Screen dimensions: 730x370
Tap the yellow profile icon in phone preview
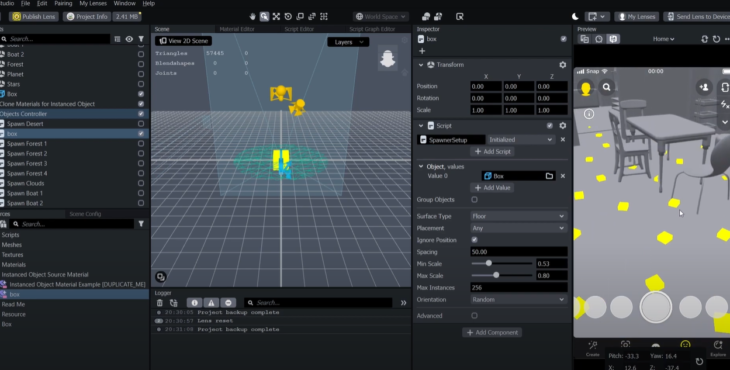(586, 87)
